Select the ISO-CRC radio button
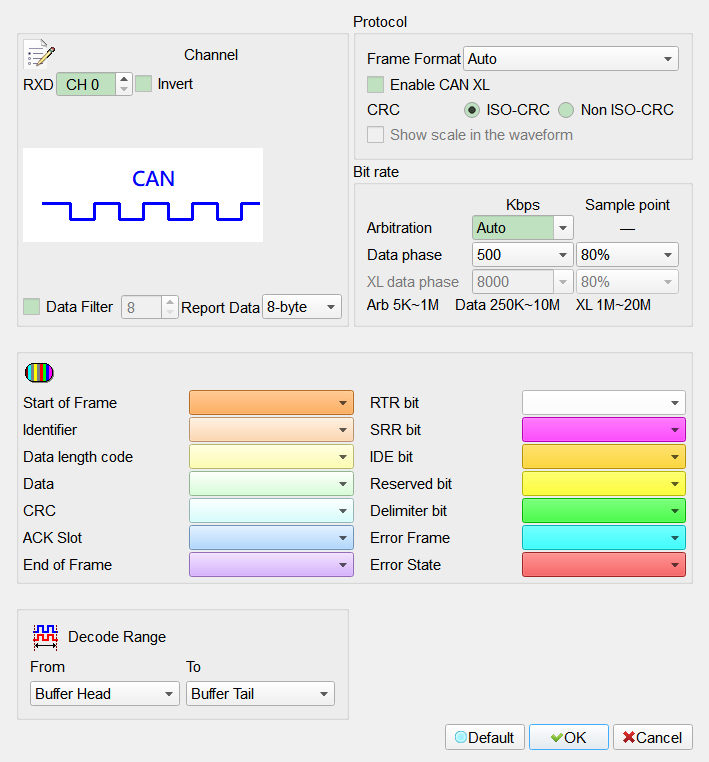 [x=471, y=110]
